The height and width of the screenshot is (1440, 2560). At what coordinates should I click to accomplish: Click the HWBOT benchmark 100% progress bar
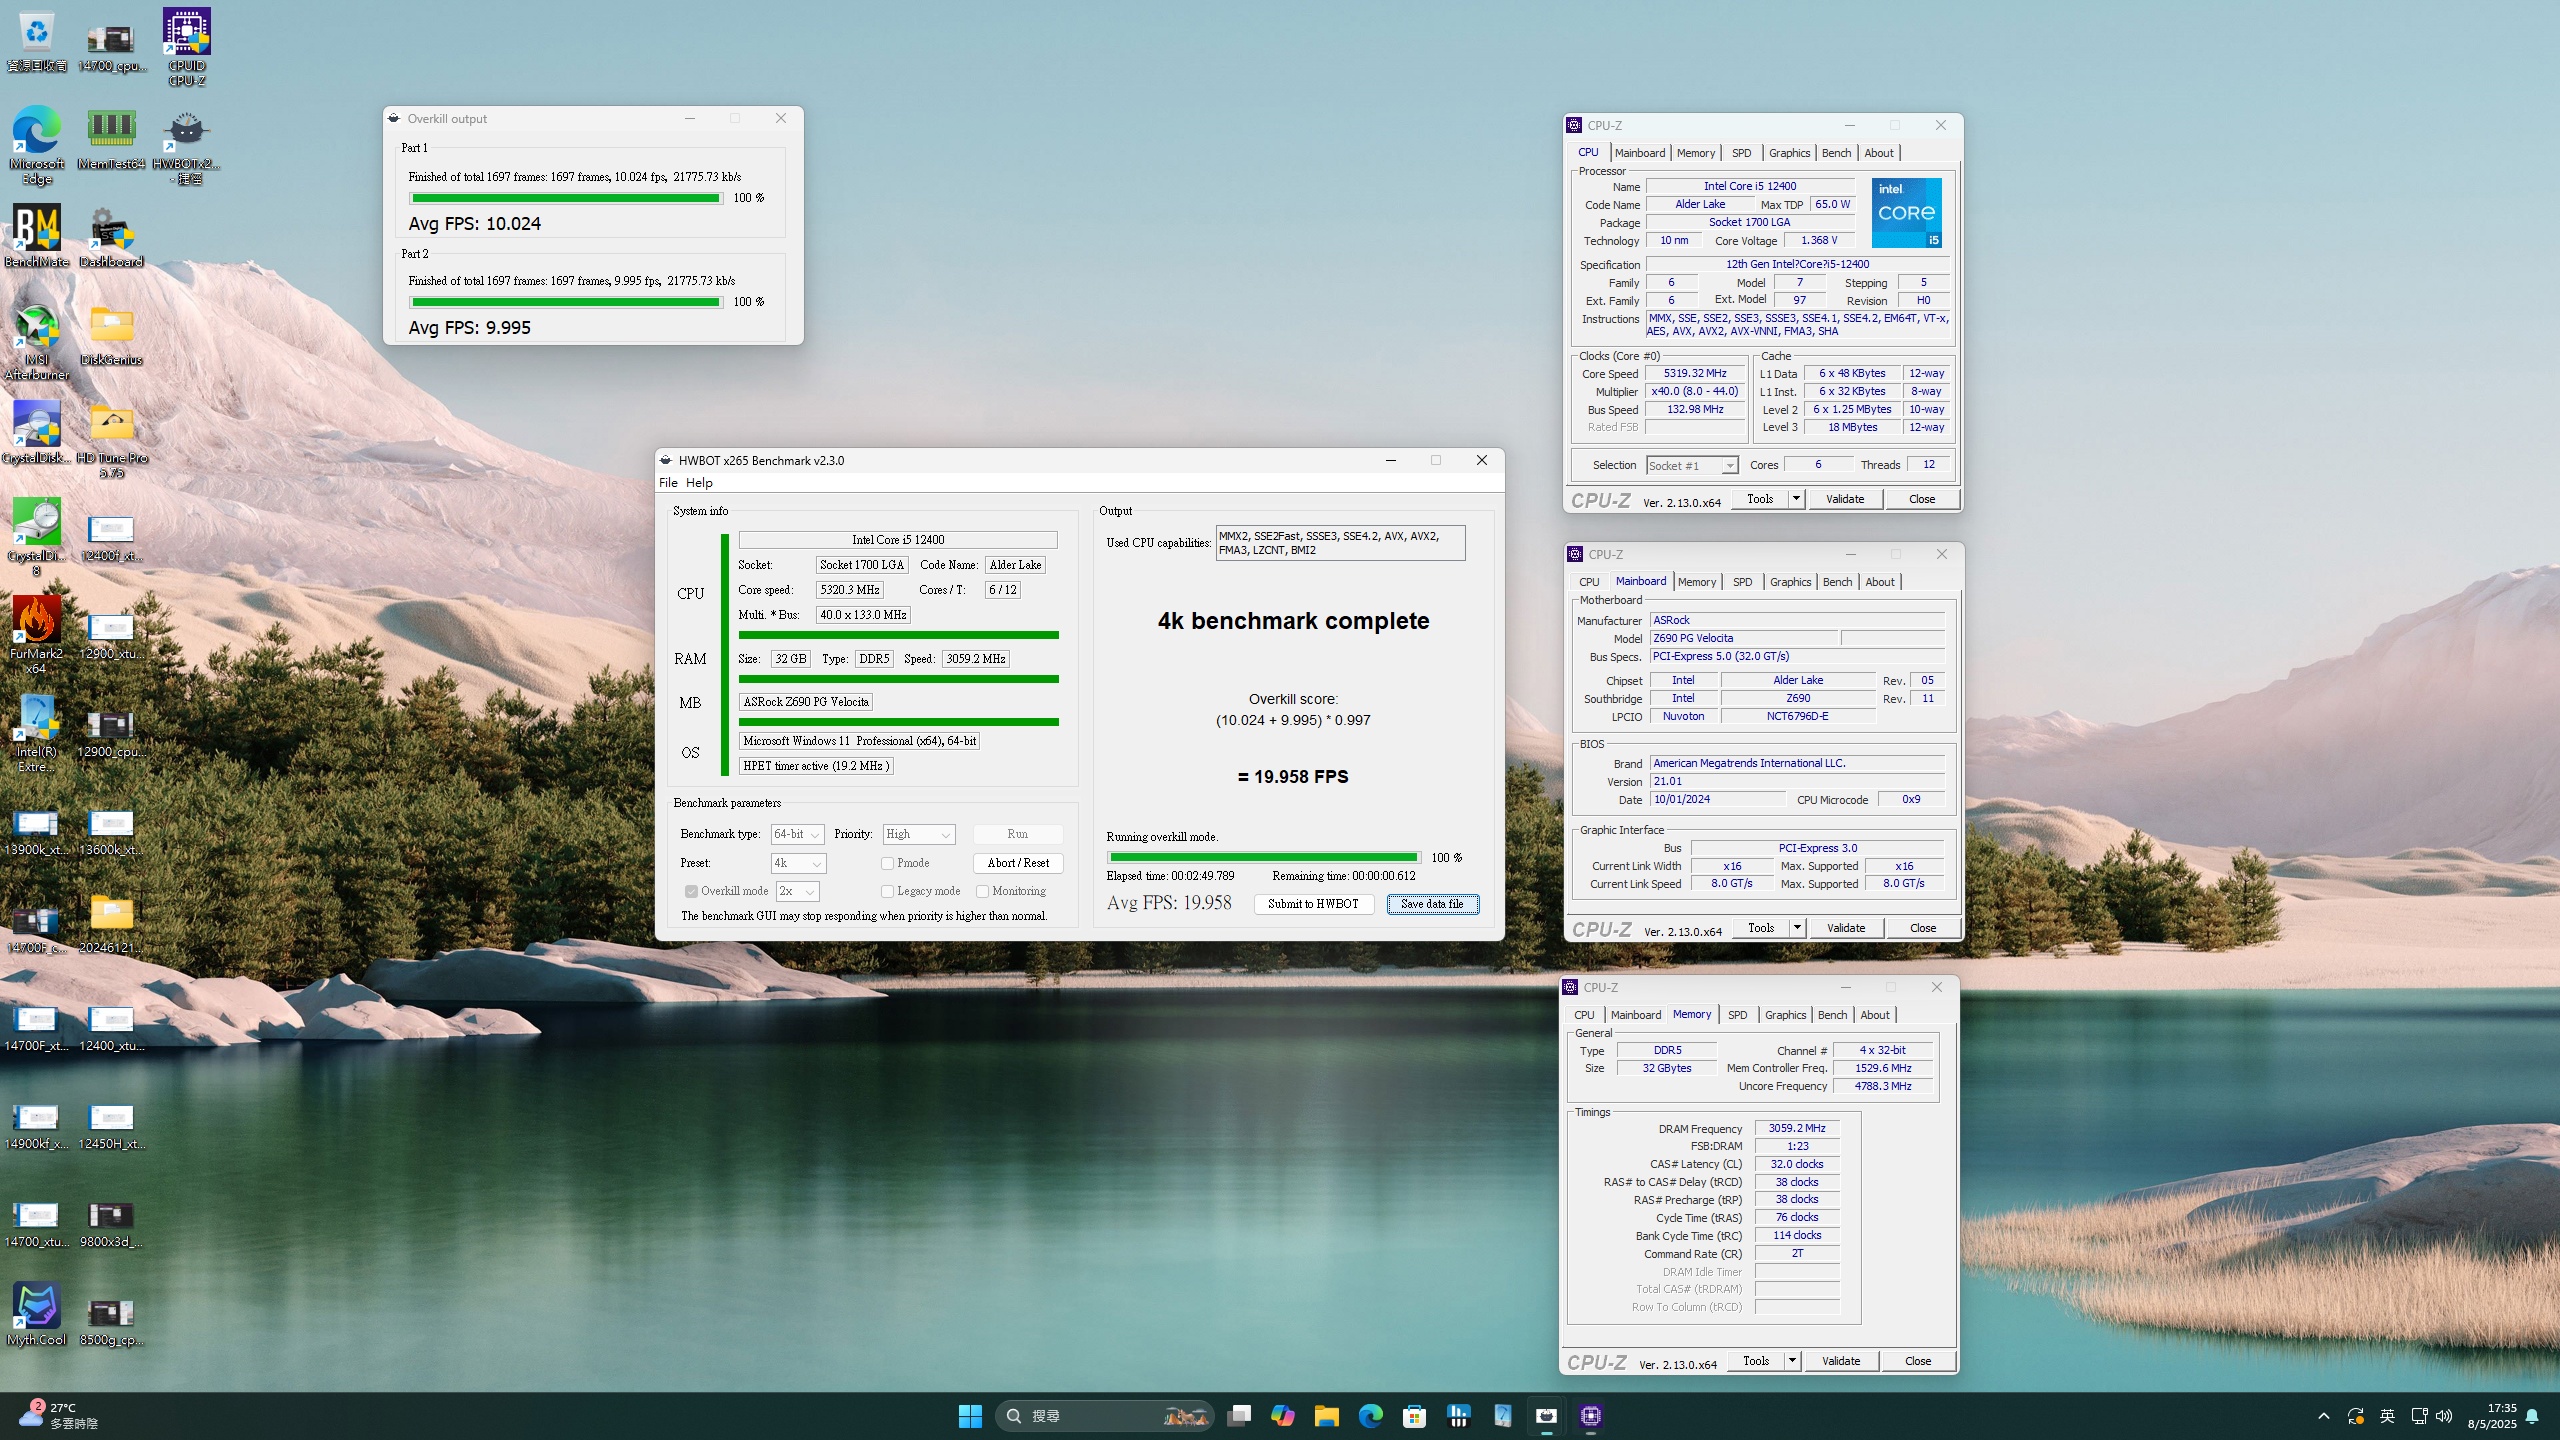(1264, 857)
